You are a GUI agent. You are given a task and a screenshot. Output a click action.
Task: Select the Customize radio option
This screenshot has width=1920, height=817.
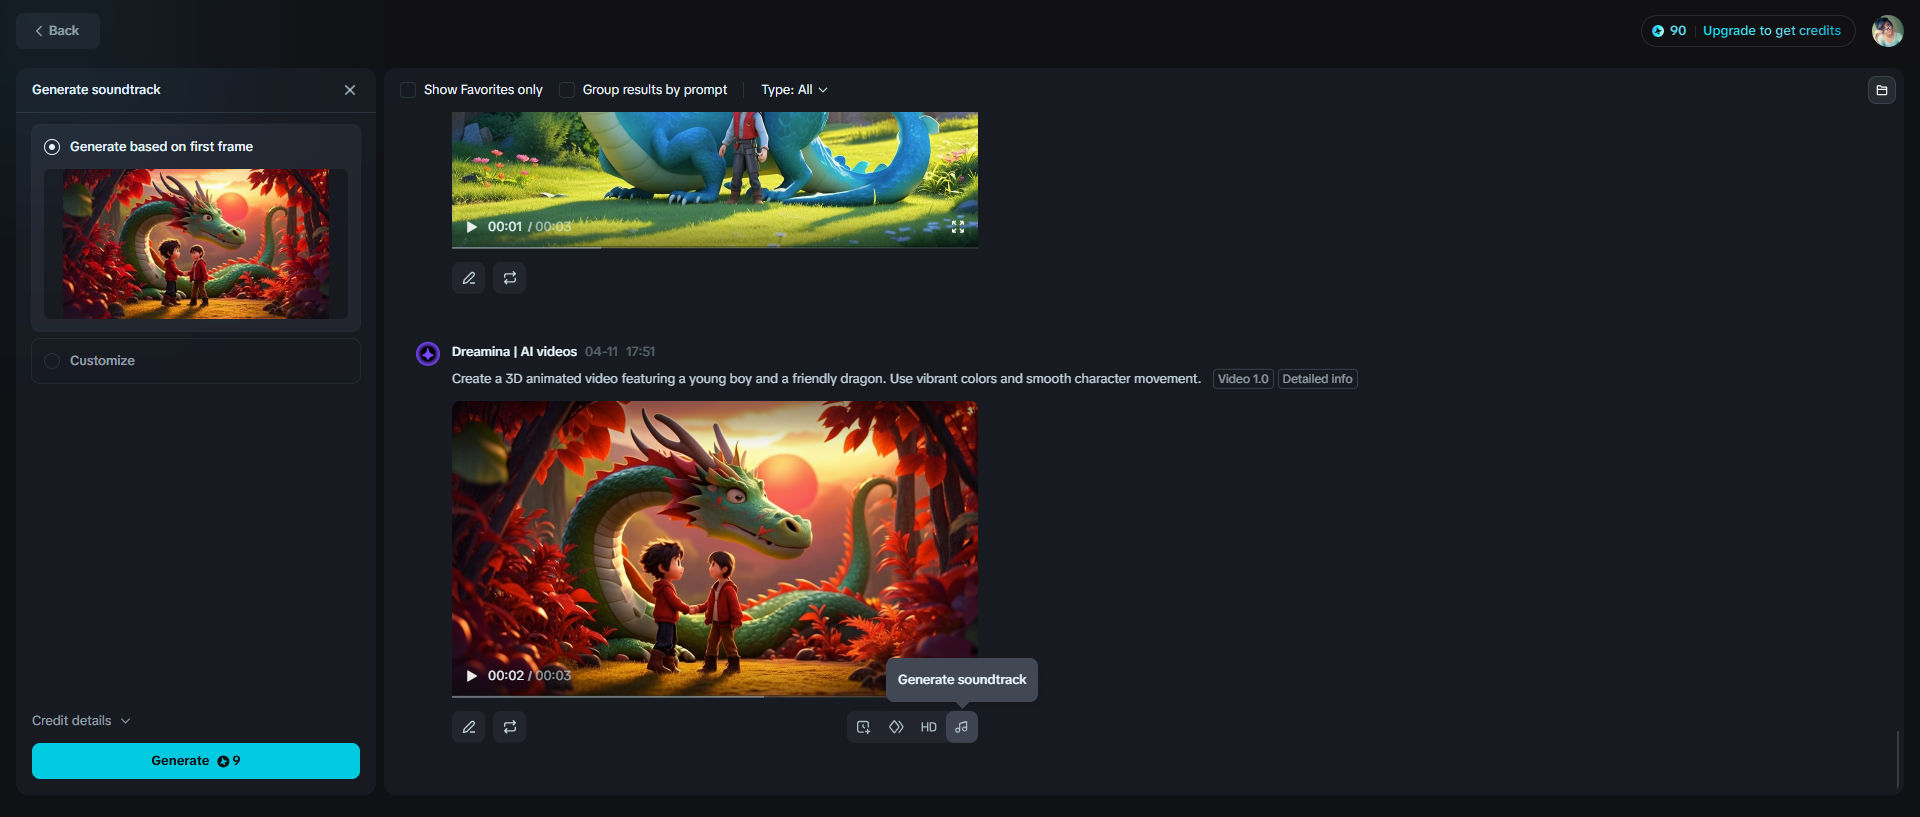point(52,361)
